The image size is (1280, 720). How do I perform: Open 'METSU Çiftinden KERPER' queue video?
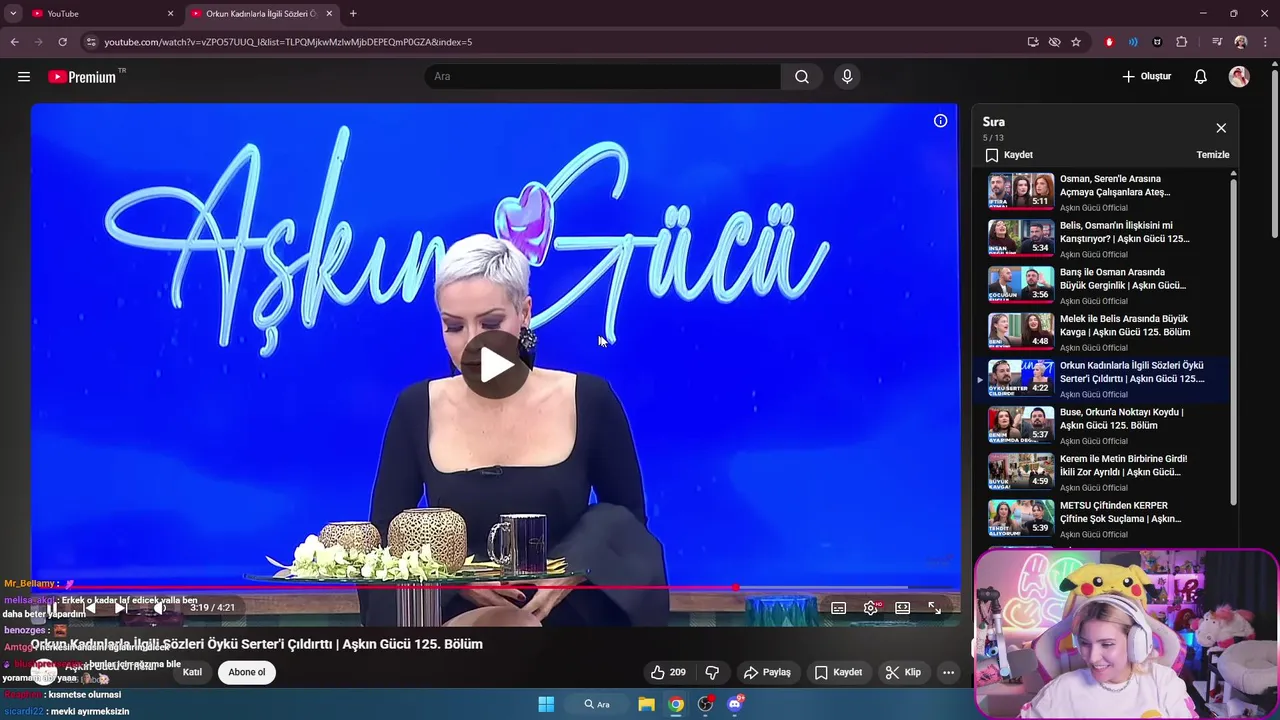click(1107, 519)
